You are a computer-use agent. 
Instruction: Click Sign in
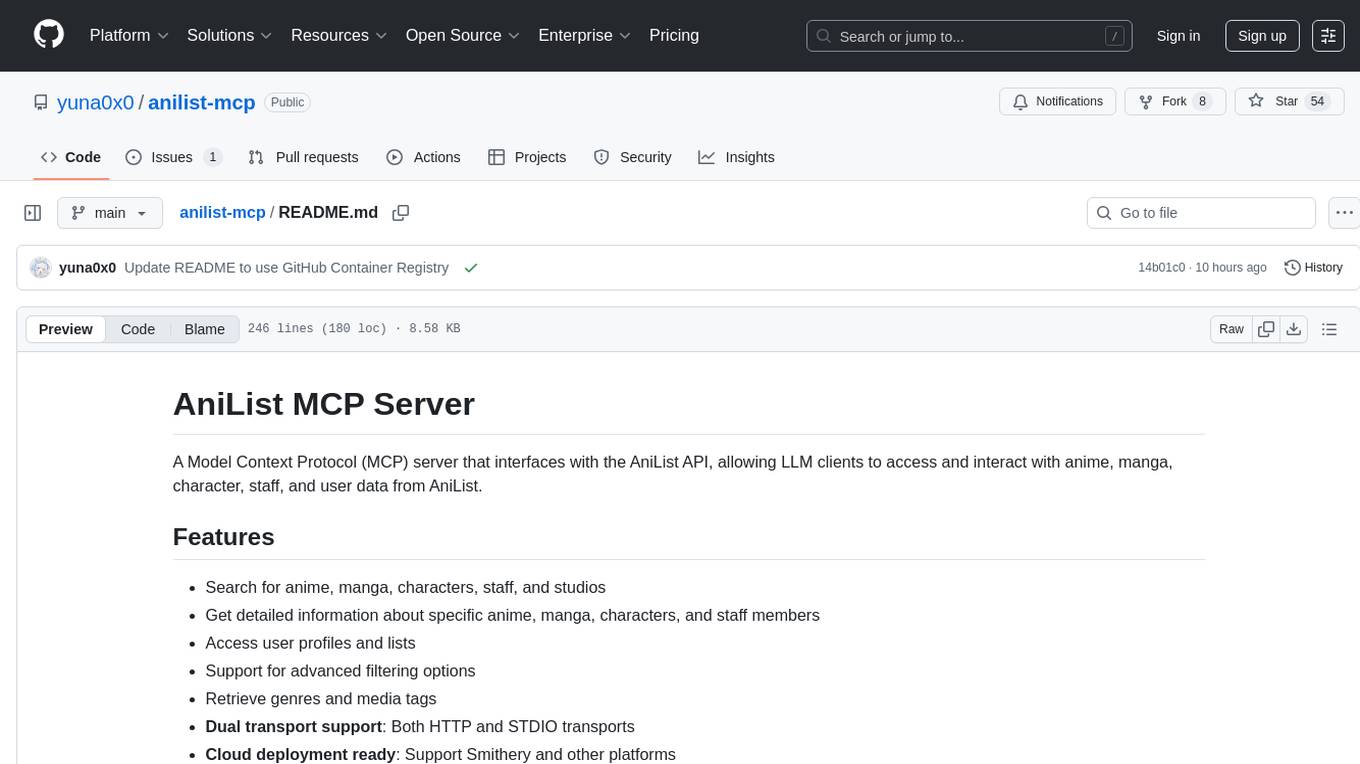tap(1178, 36)
